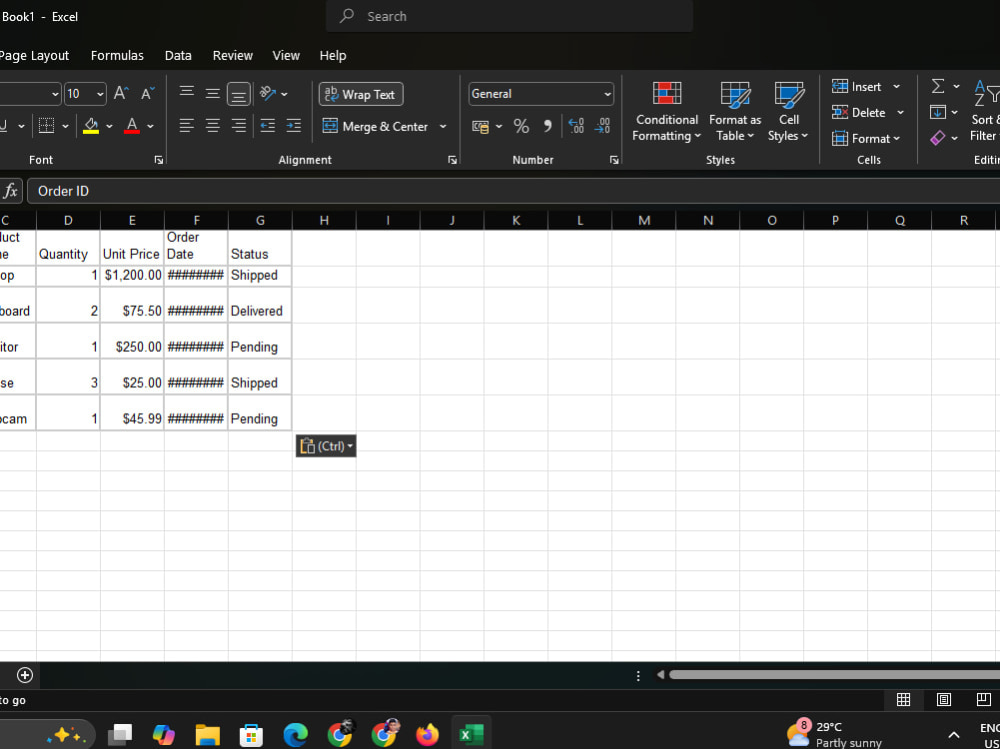1000x749 pixels.
Task: Apply accounting number format icon
Action: 480,126
